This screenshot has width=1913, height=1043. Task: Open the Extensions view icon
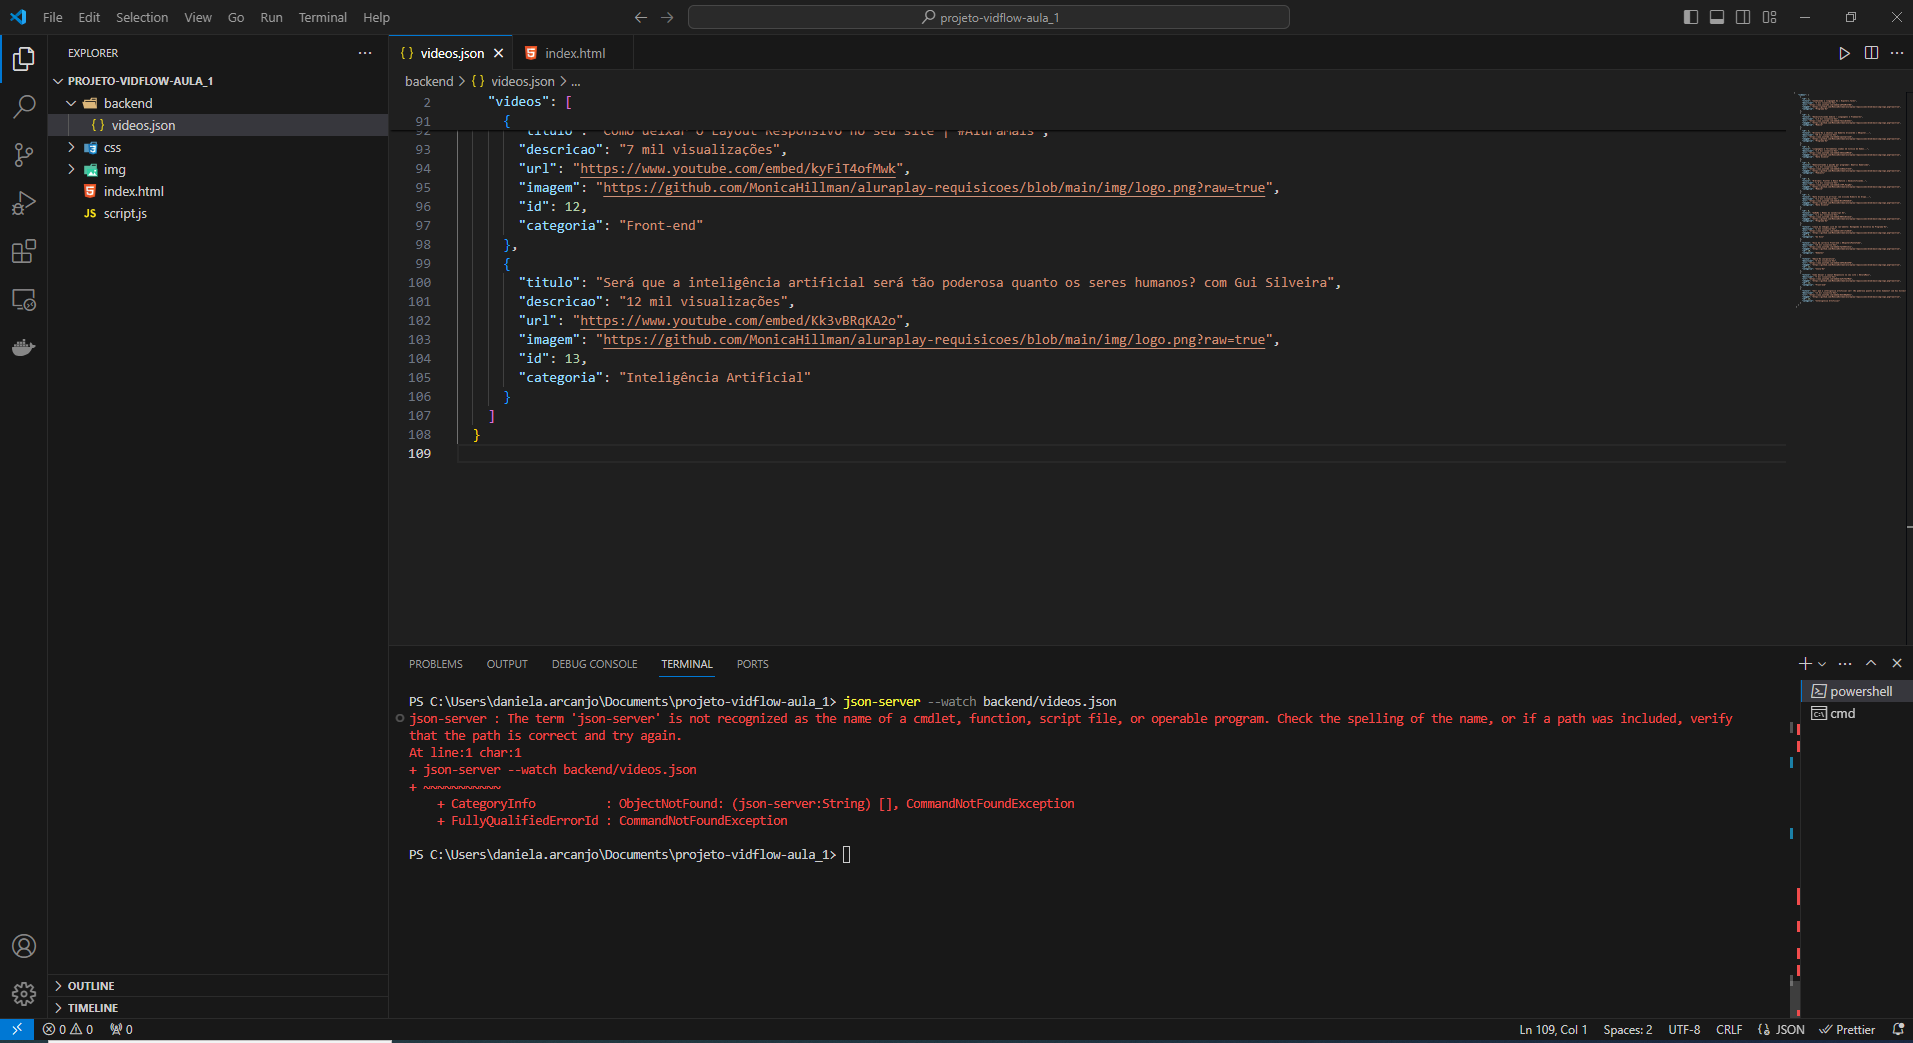(x=24, y=251)
